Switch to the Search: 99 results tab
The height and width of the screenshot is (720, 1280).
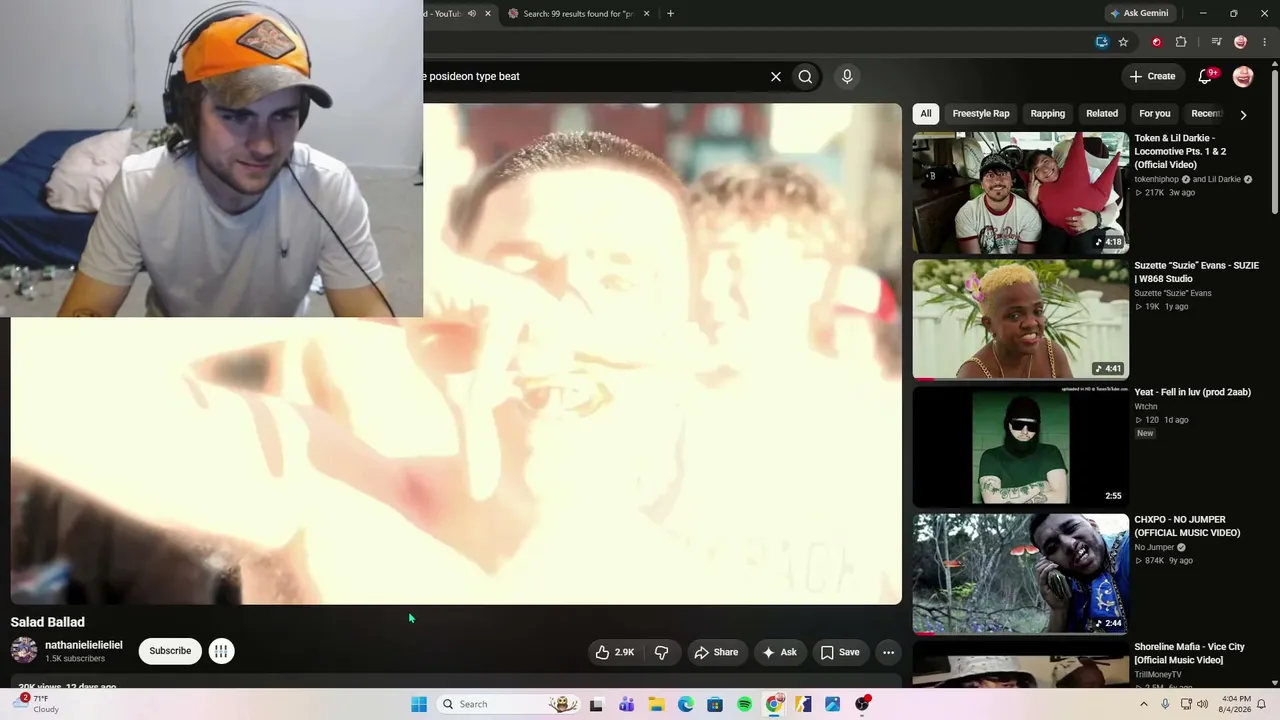point(578,13)
